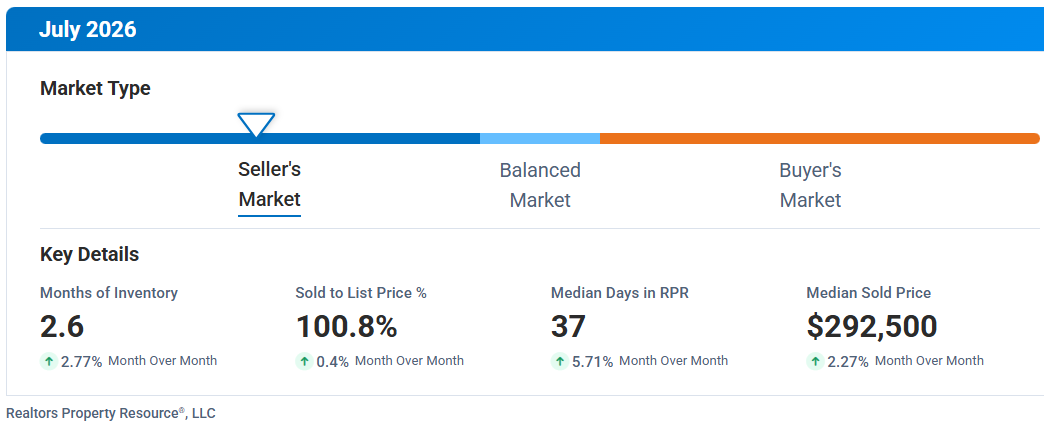This screenshot has width=1044, height=430.
Task: Click the triangle marker on market slider
Action: 256,124
